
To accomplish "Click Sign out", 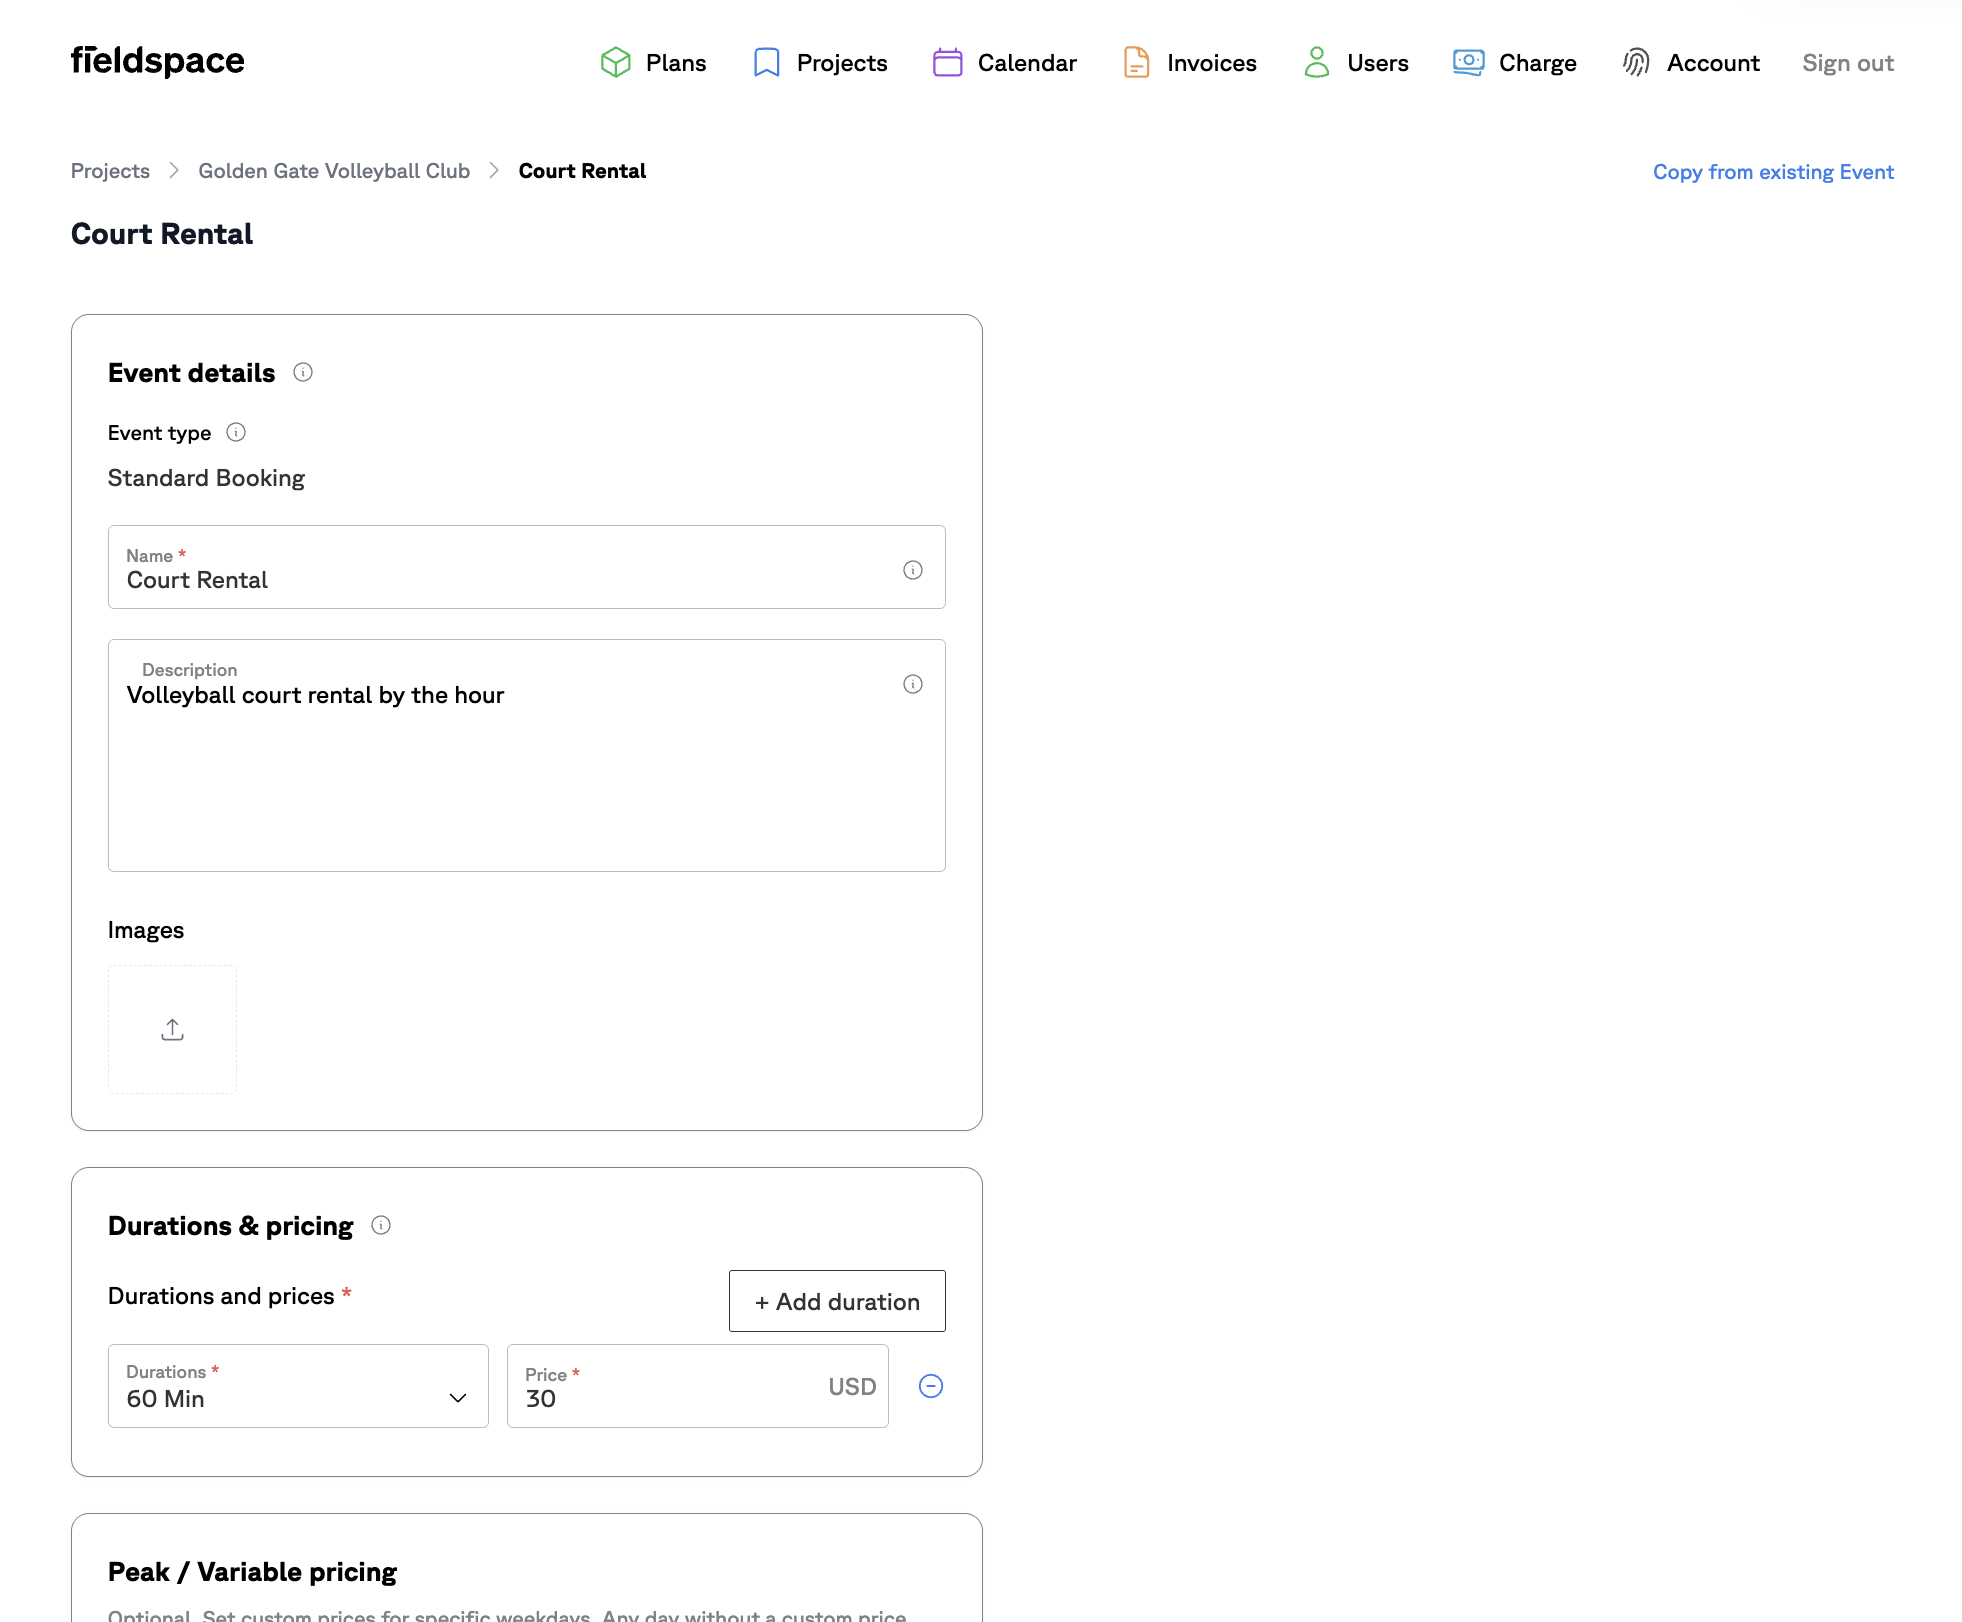I will tap(1848, 63).
